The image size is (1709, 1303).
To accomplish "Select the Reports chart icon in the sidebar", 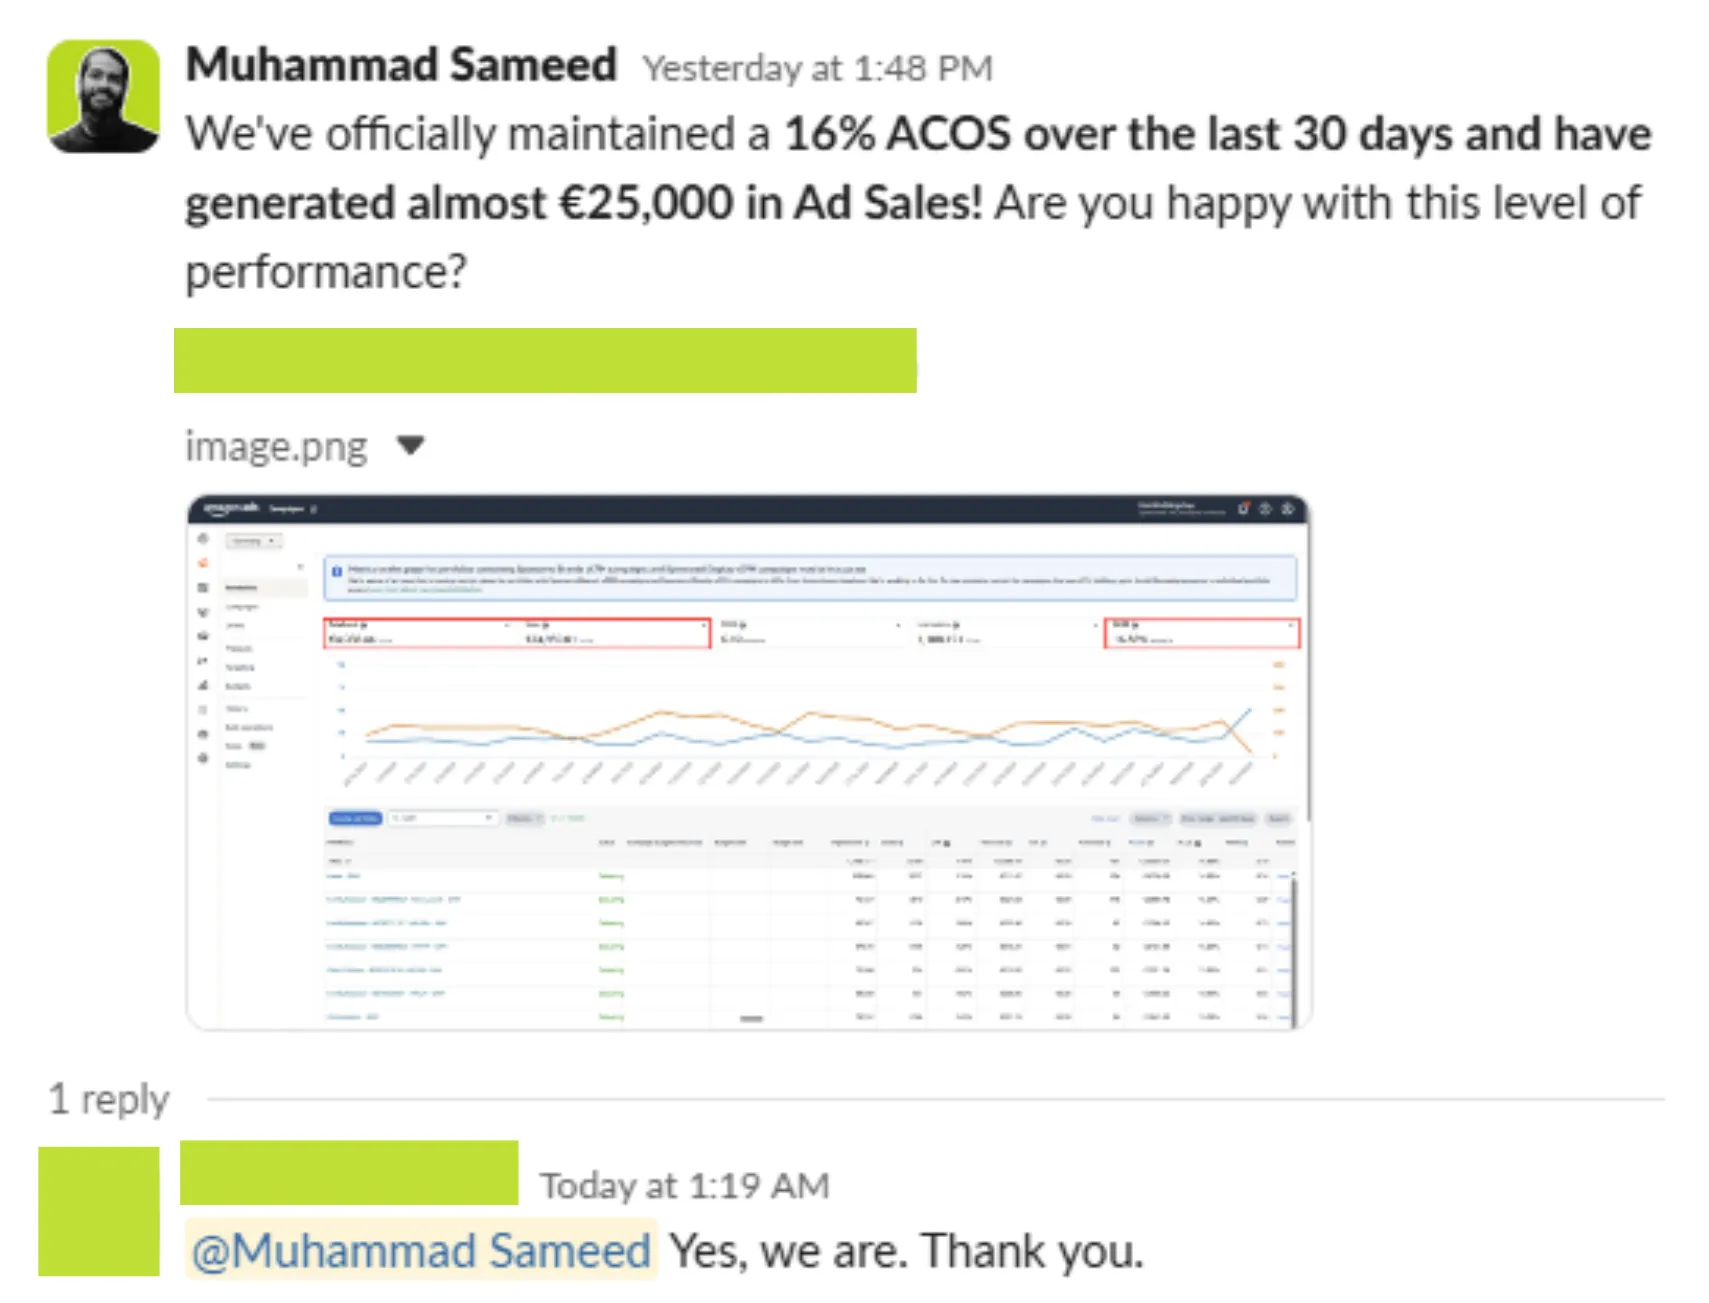I will (202, 684).
